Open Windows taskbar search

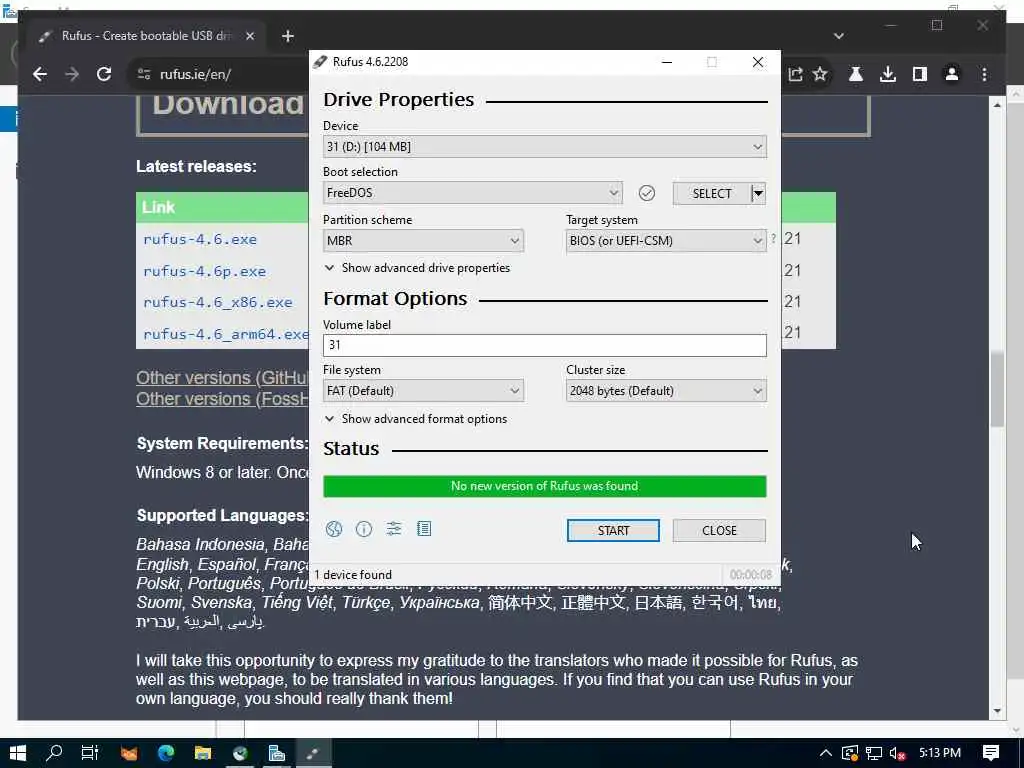54,753
